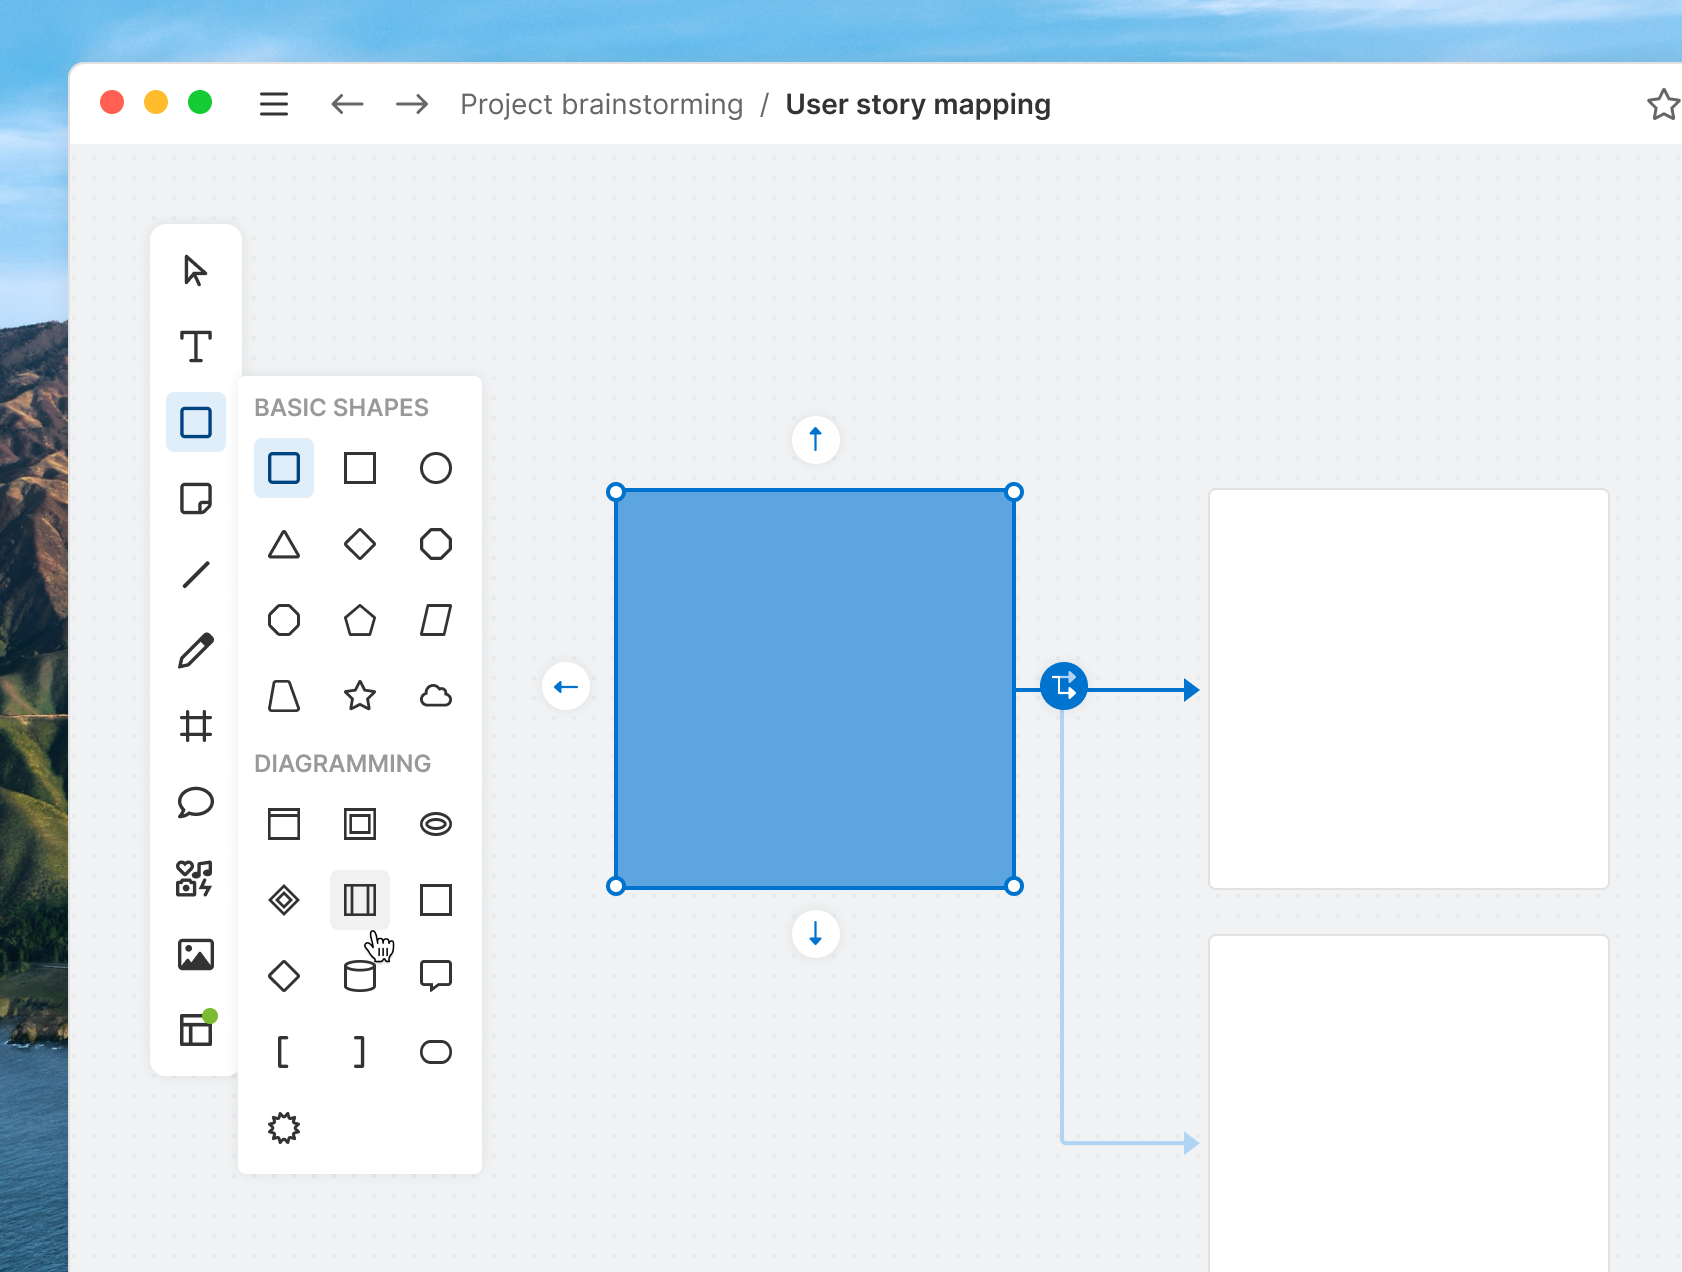Favorite the board with the star

(x=1662, y=104)
